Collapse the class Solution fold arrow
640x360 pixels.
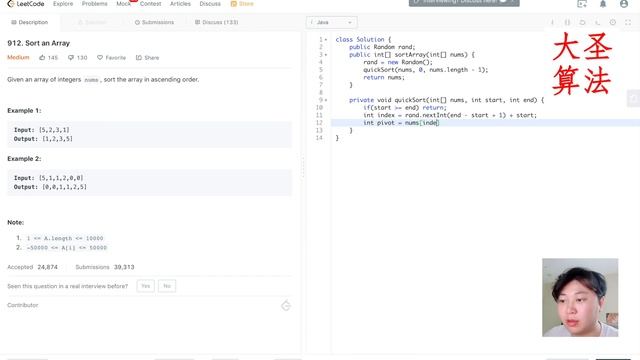click(x=326, y=40)
